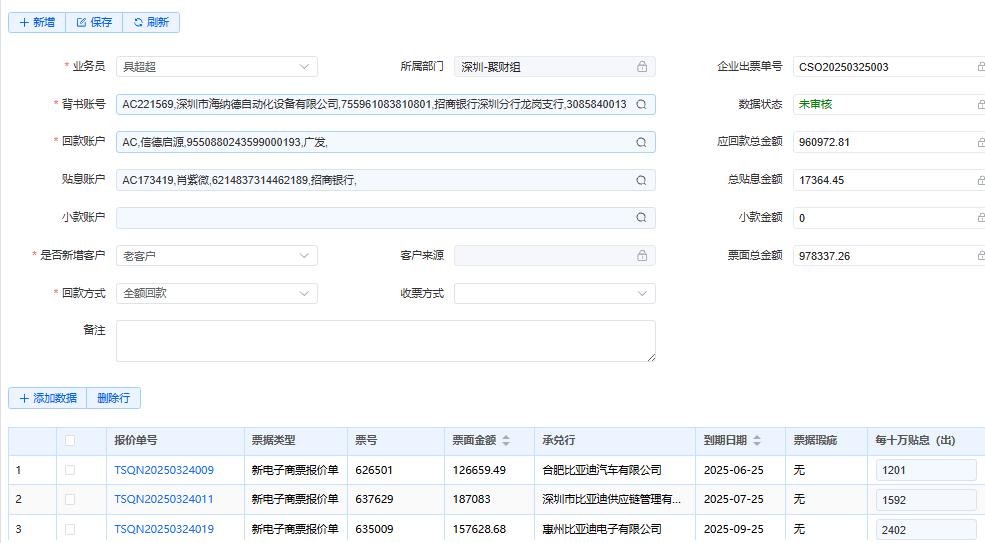Click lock icon in 客户来源 field

(x=642, y=256)
